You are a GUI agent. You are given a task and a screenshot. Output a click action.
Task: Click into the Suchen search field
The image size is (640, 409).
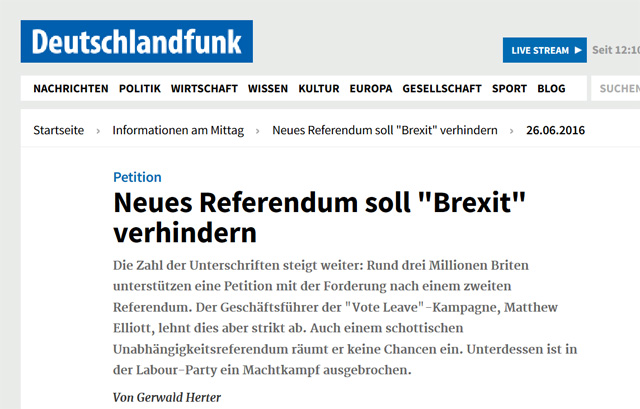[x=615, y=89]
